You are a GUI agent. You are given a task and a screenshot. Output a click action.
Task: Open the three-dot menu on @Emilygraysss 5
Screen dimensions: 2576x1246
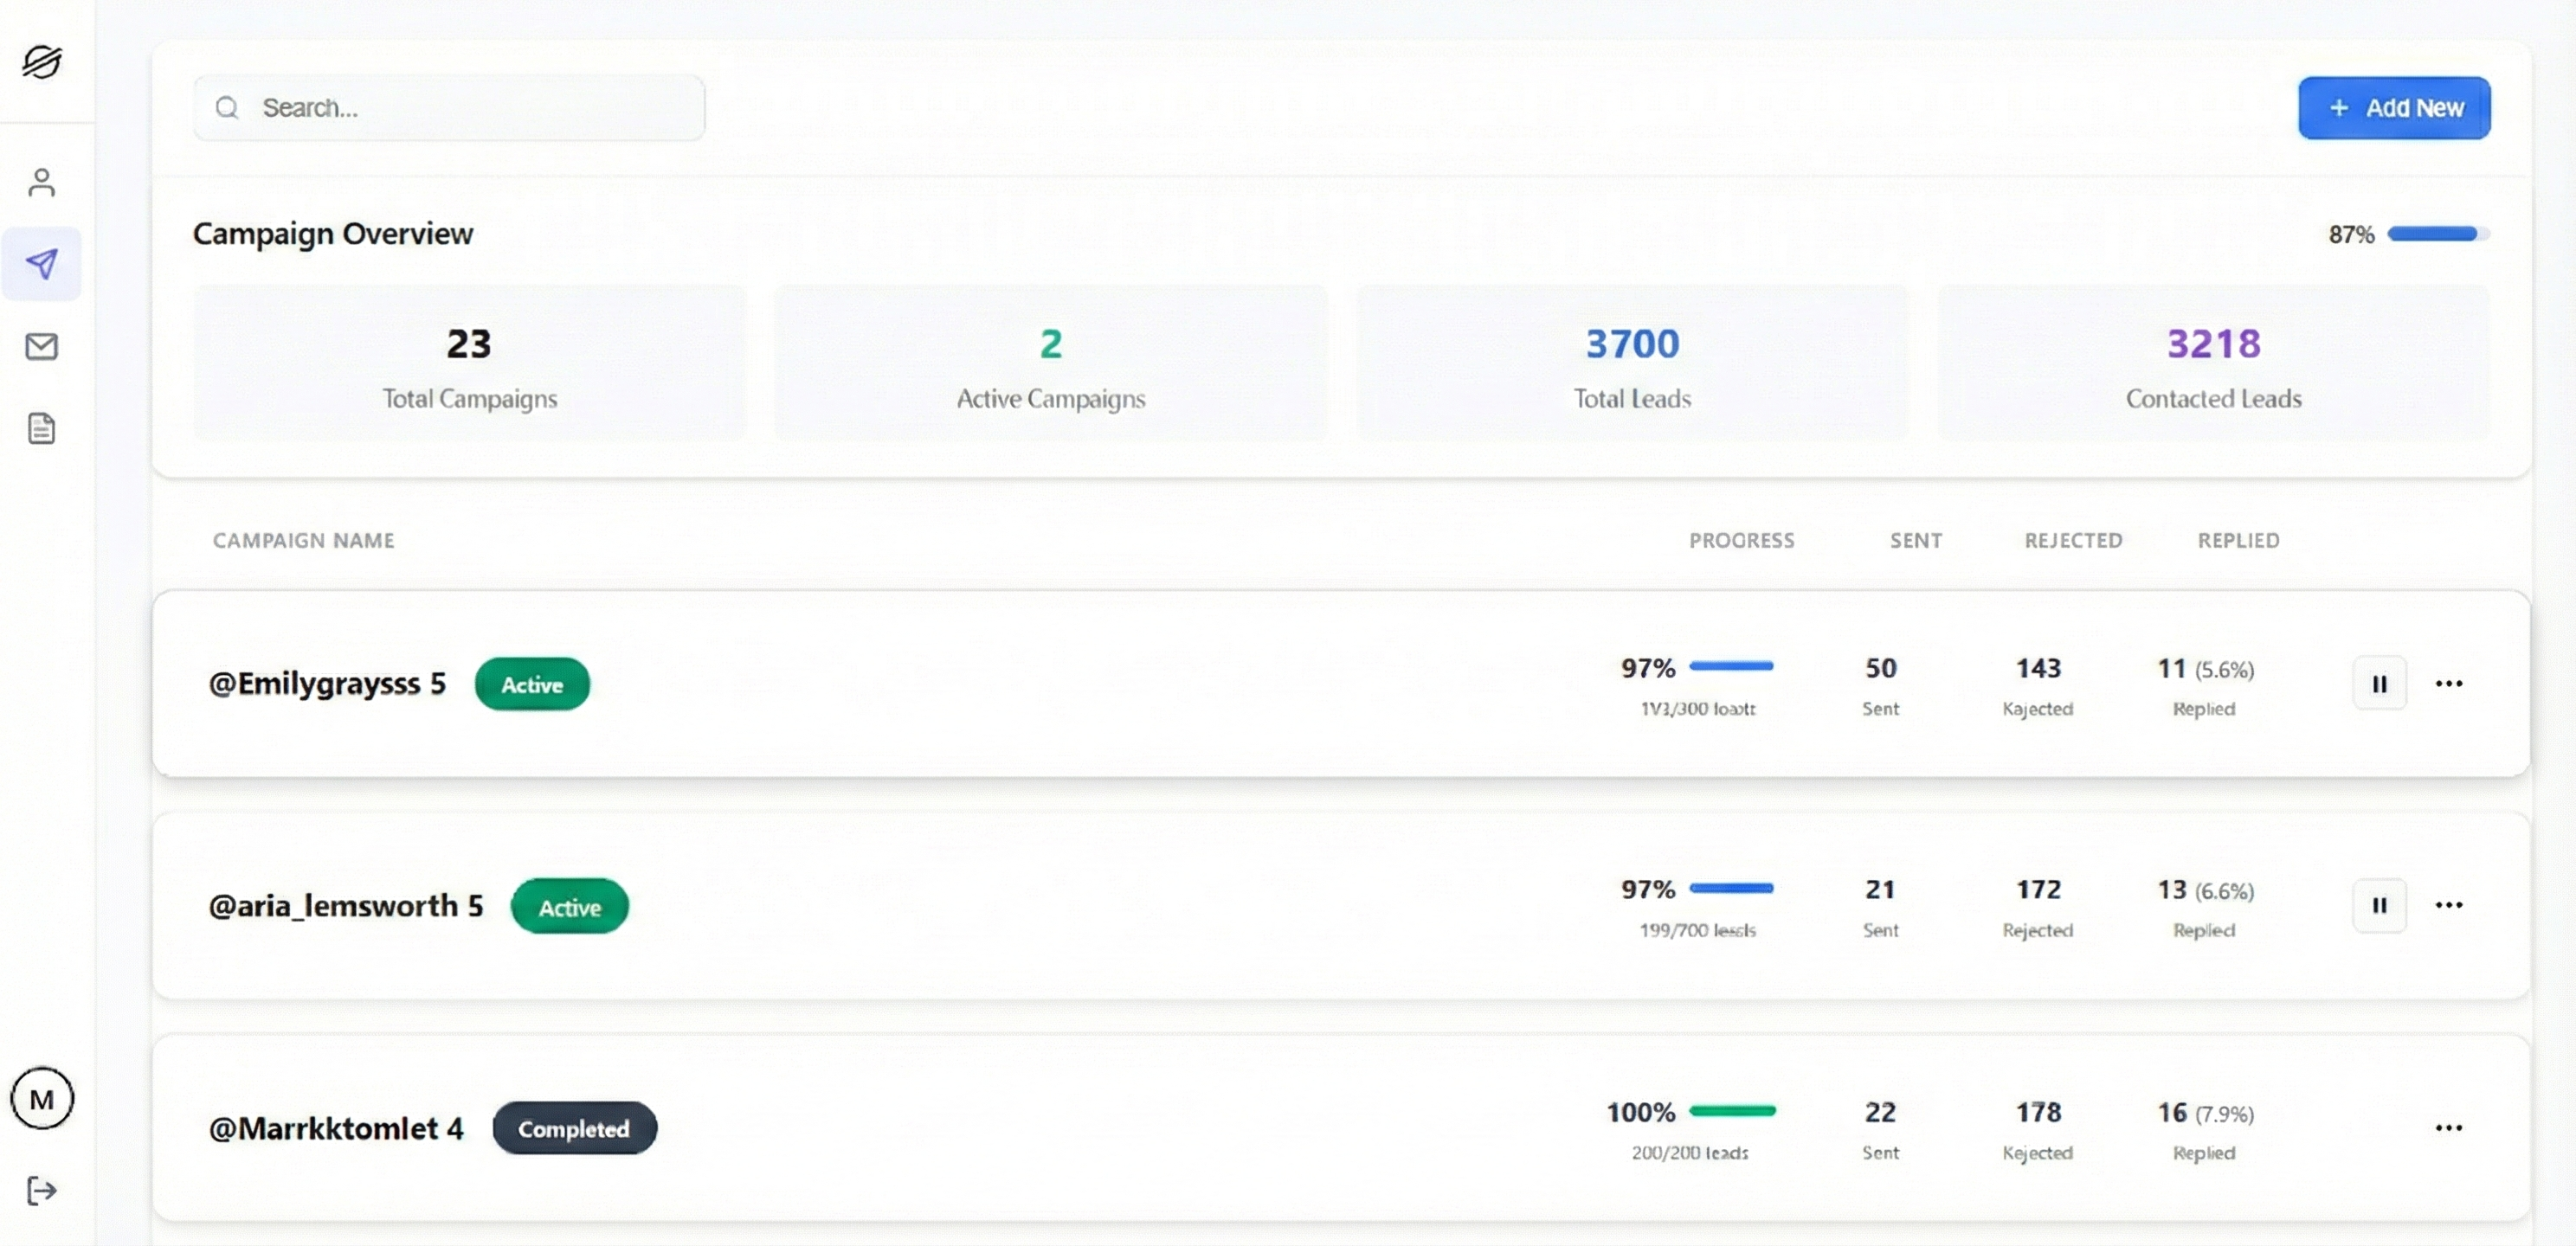(x=2449, y=683)
